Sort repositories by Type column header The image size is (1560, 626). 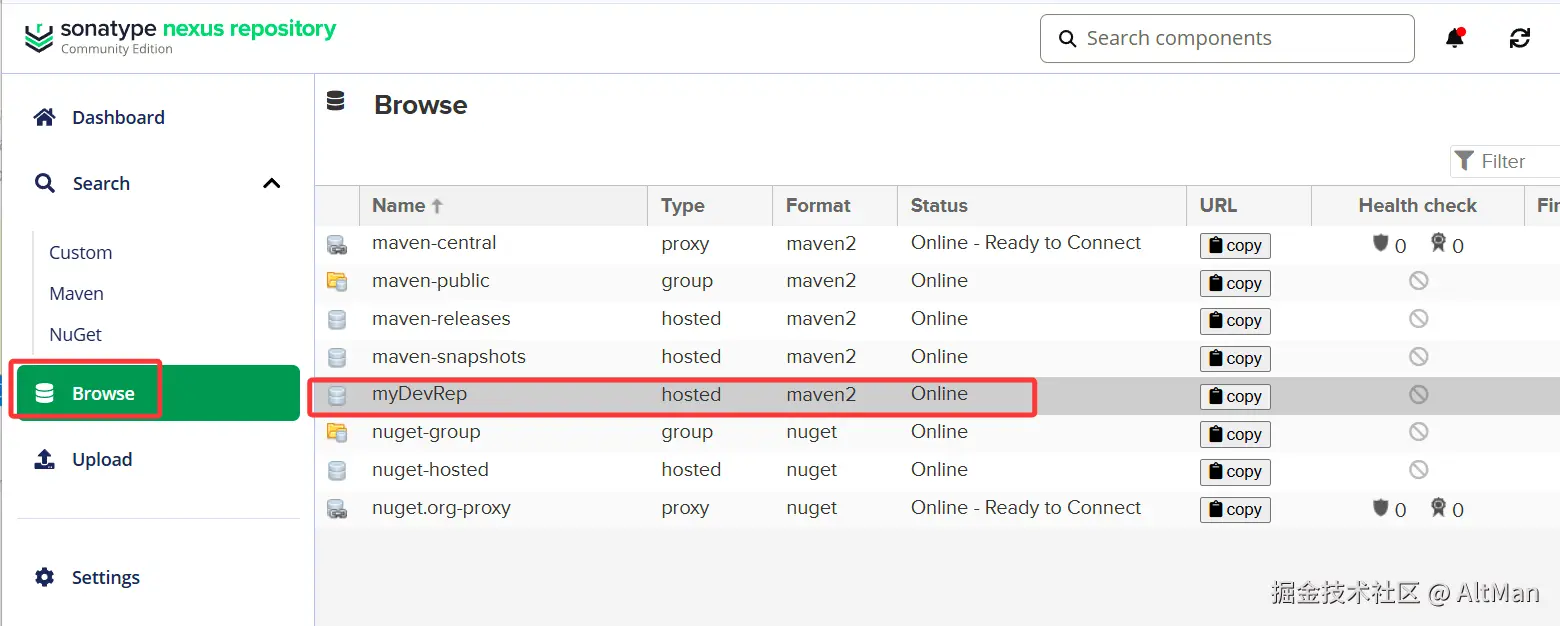click(x=683, y=206)
